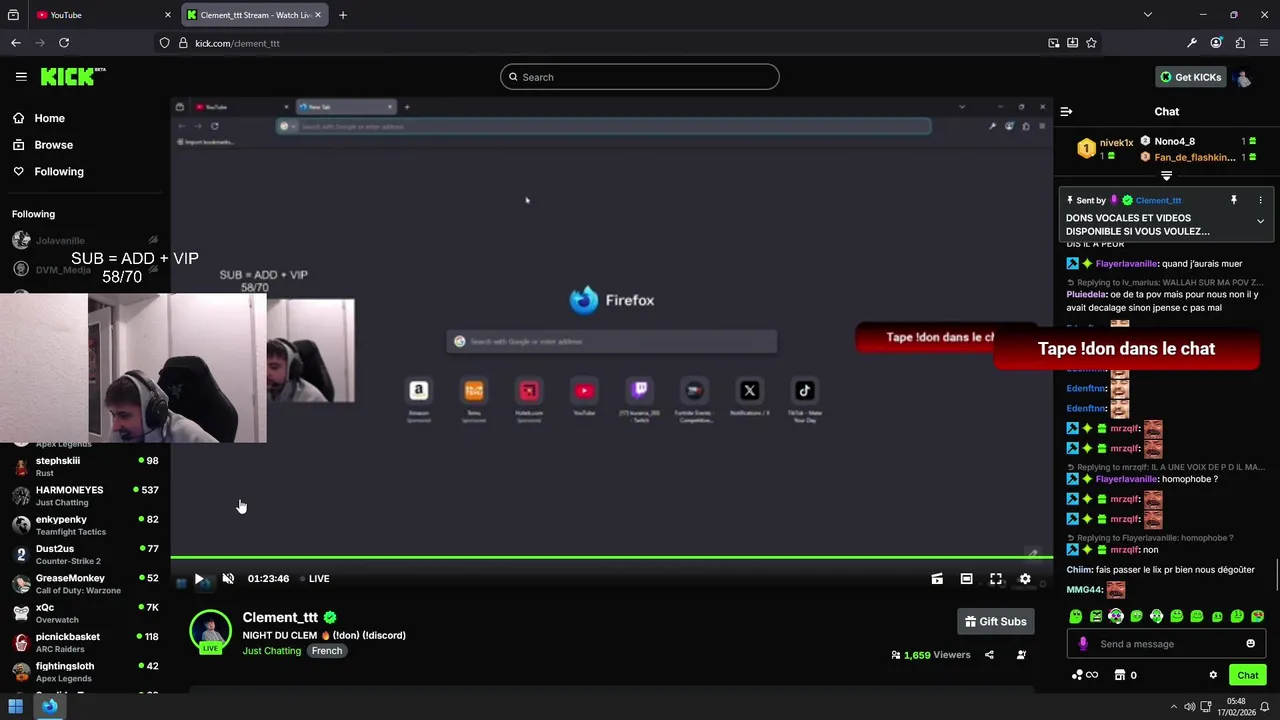Click MMG44 username in chat

1085,590
